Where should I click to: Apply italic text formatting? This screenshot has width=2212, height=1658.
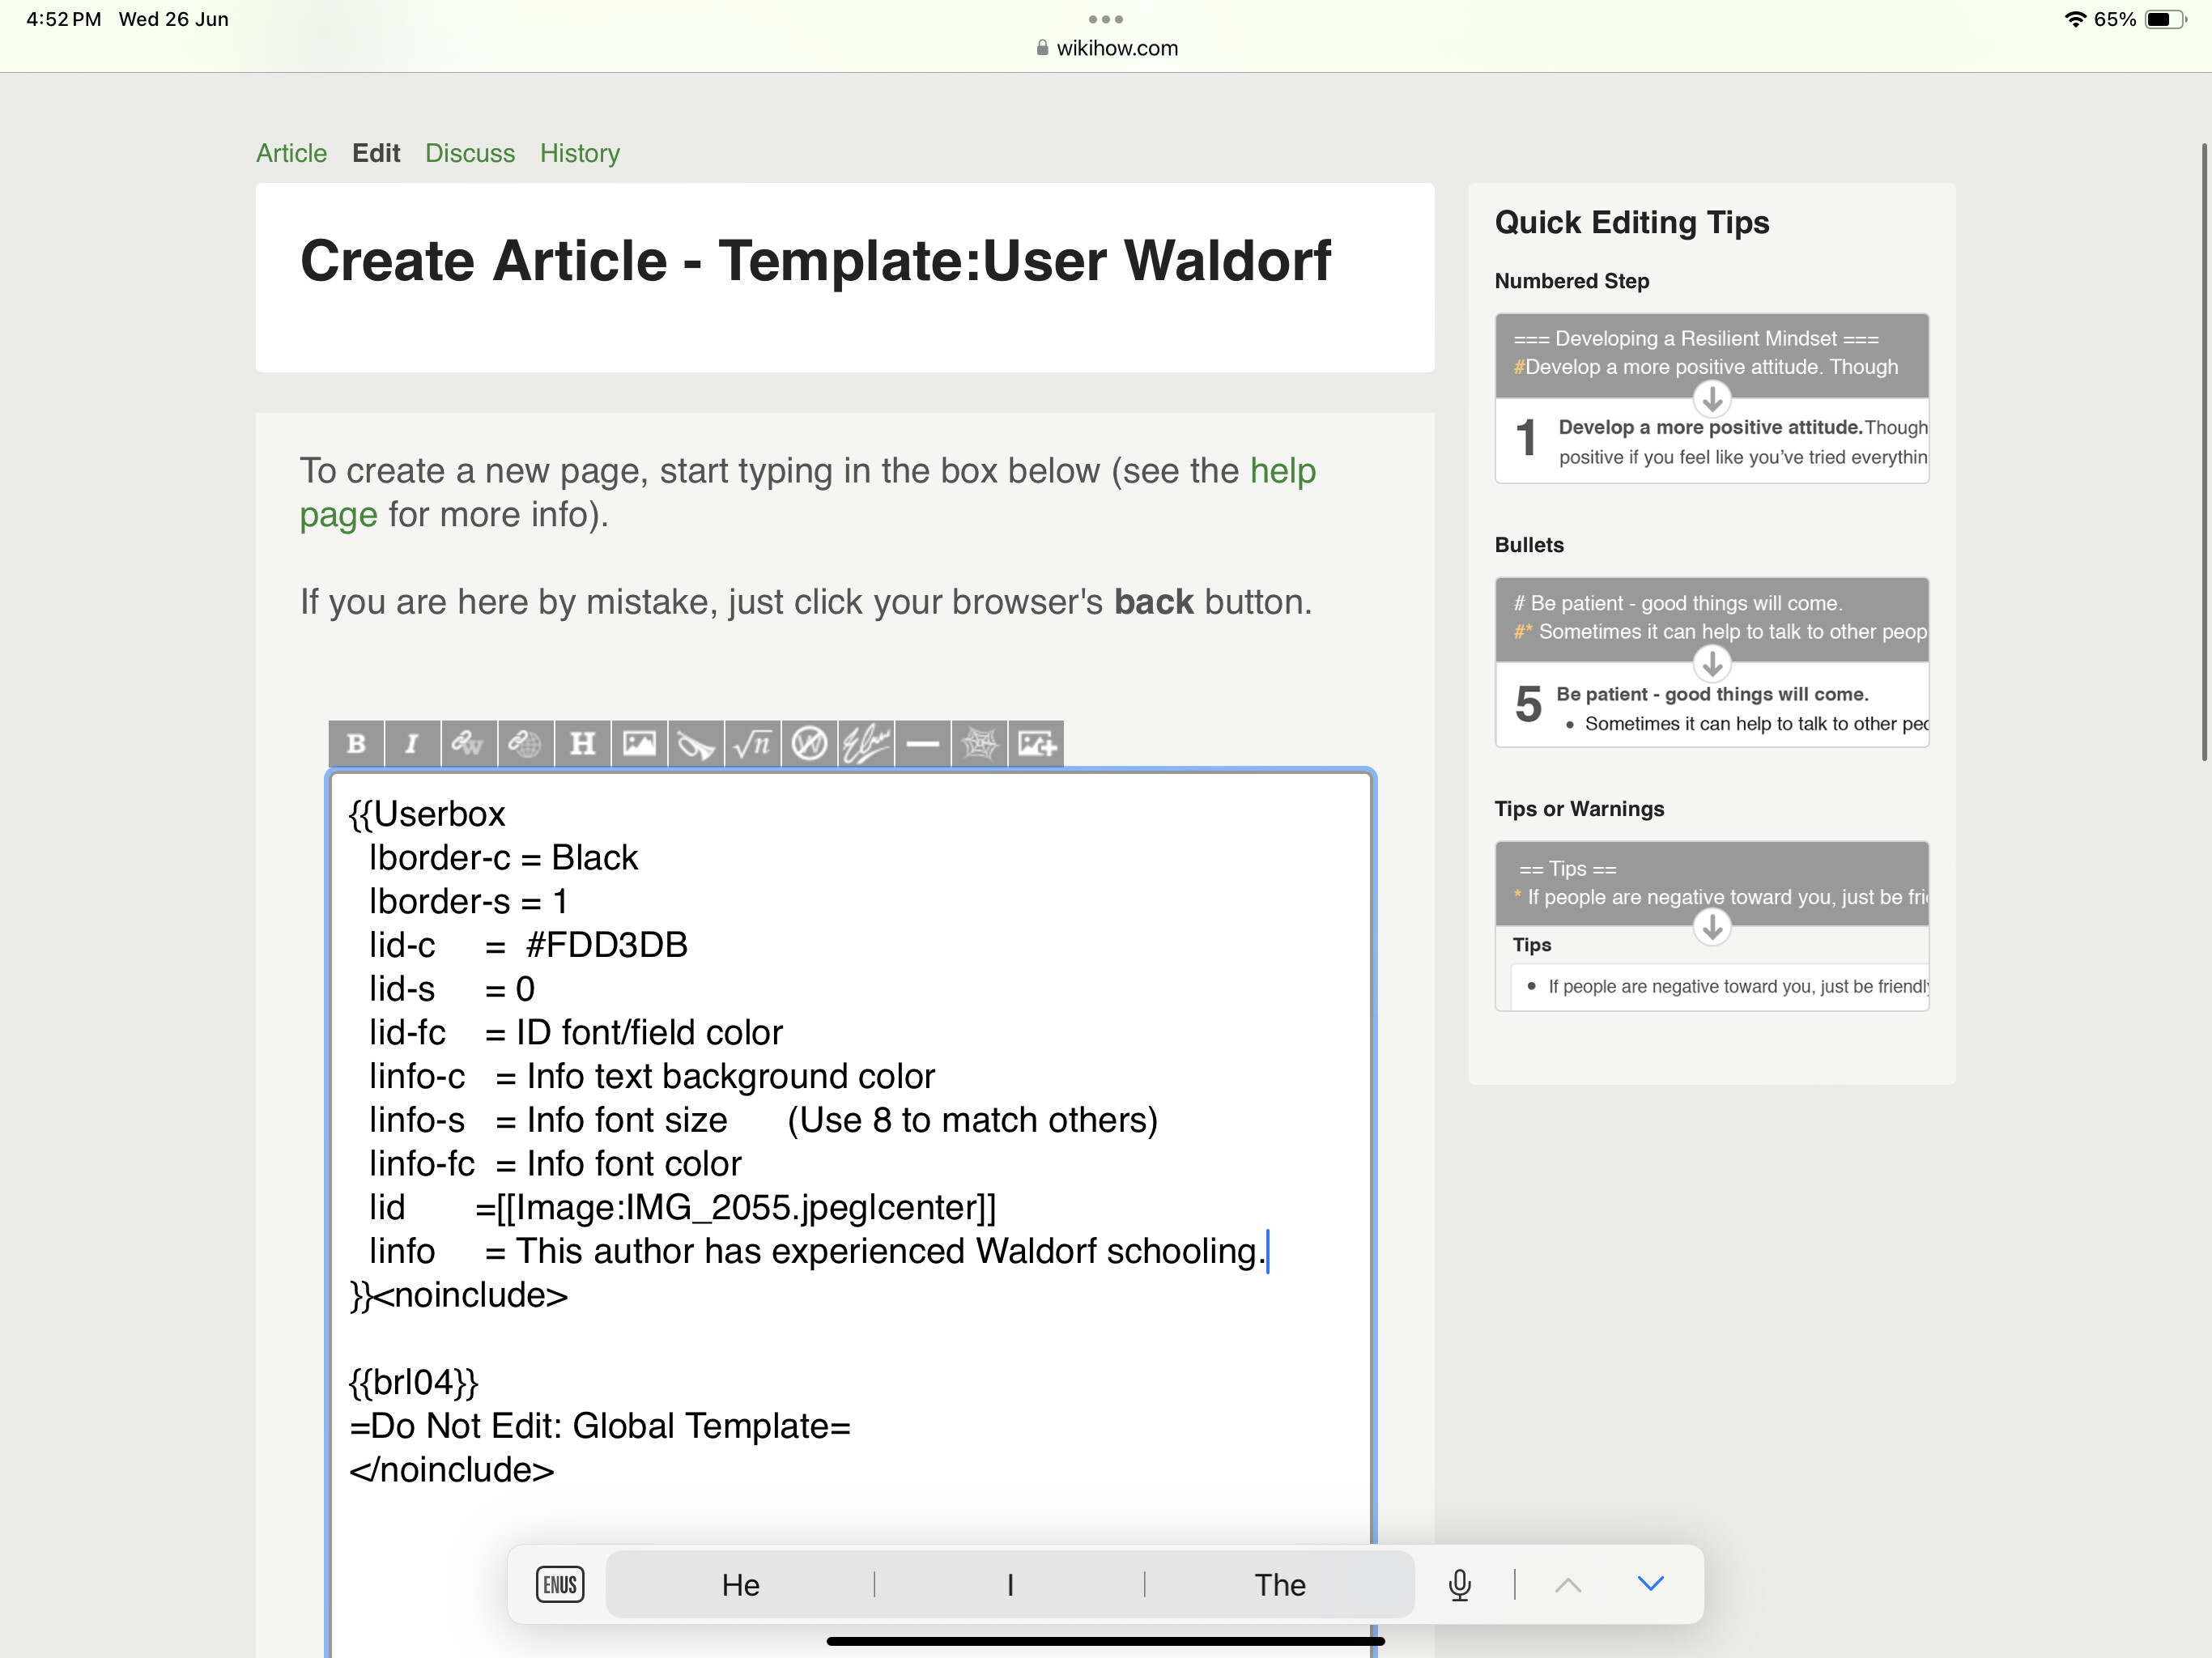pos(412,743)
